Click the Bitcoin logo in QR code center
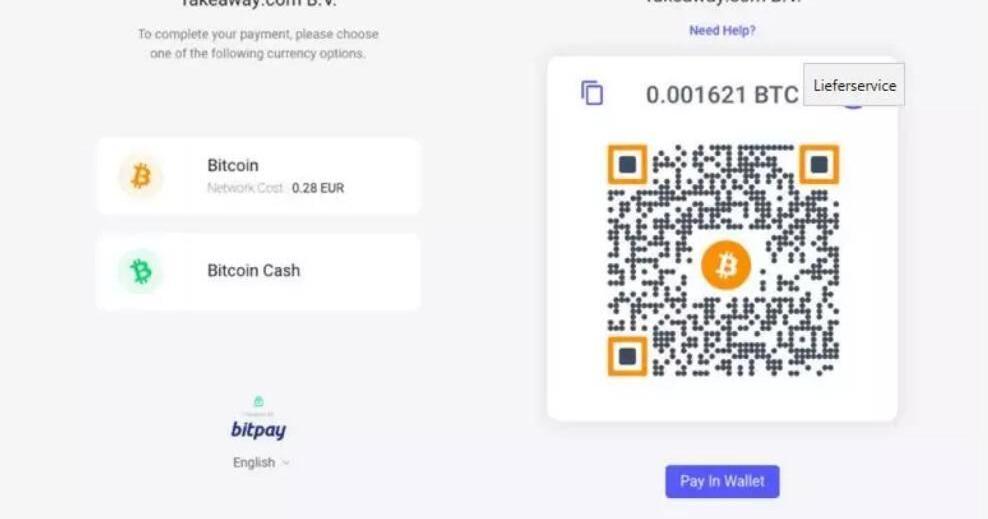This screenshot has width=988, height=519. pos(726,265)
